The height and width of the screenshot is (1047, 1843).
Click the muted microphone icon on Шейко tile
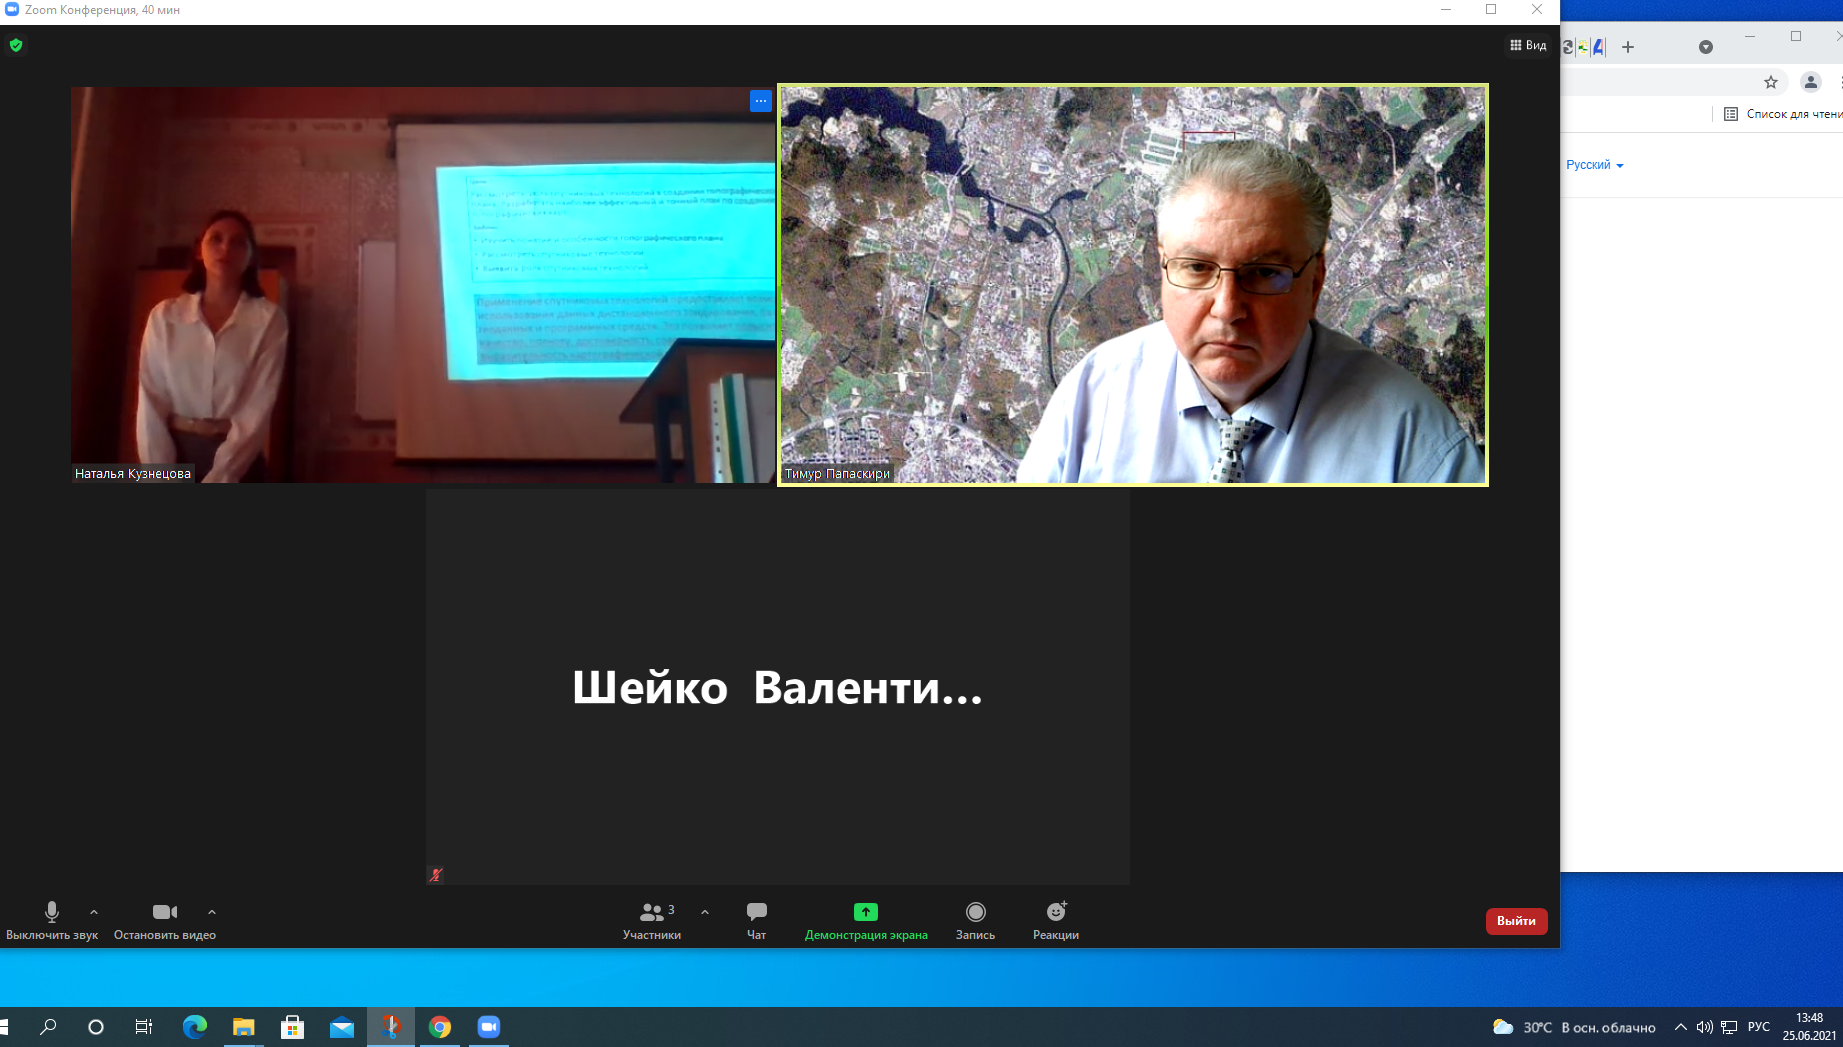coord(436,875)
